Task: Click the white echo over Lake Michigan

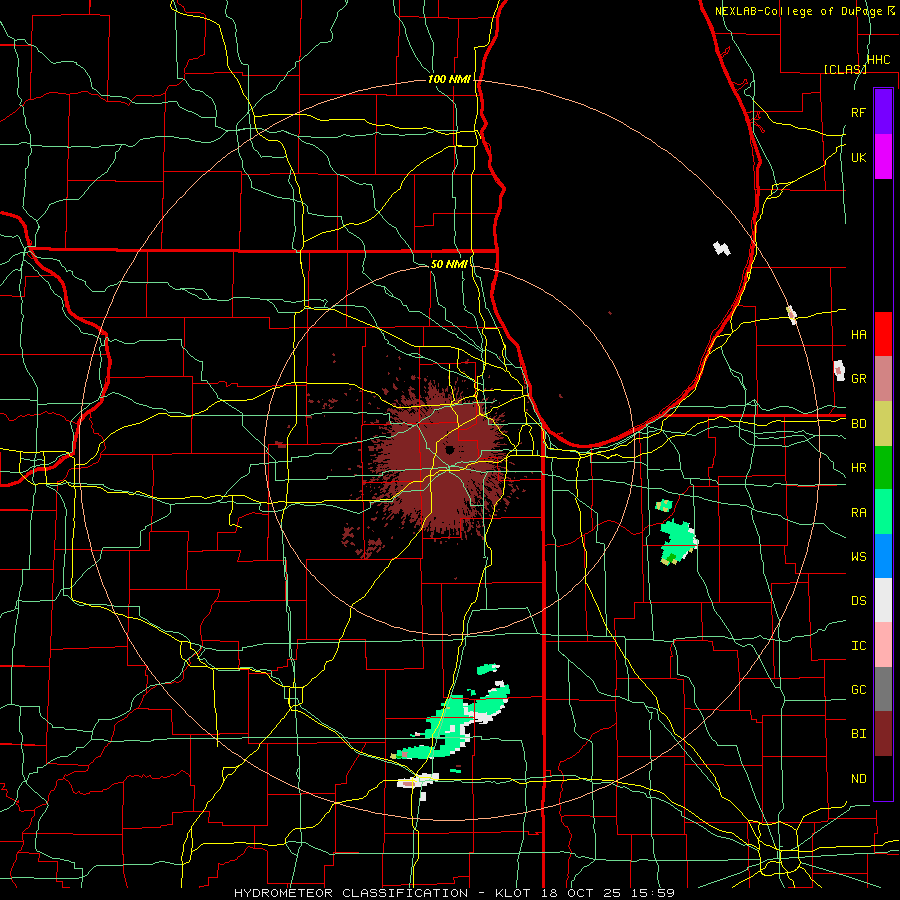Action: click(721, 248)
